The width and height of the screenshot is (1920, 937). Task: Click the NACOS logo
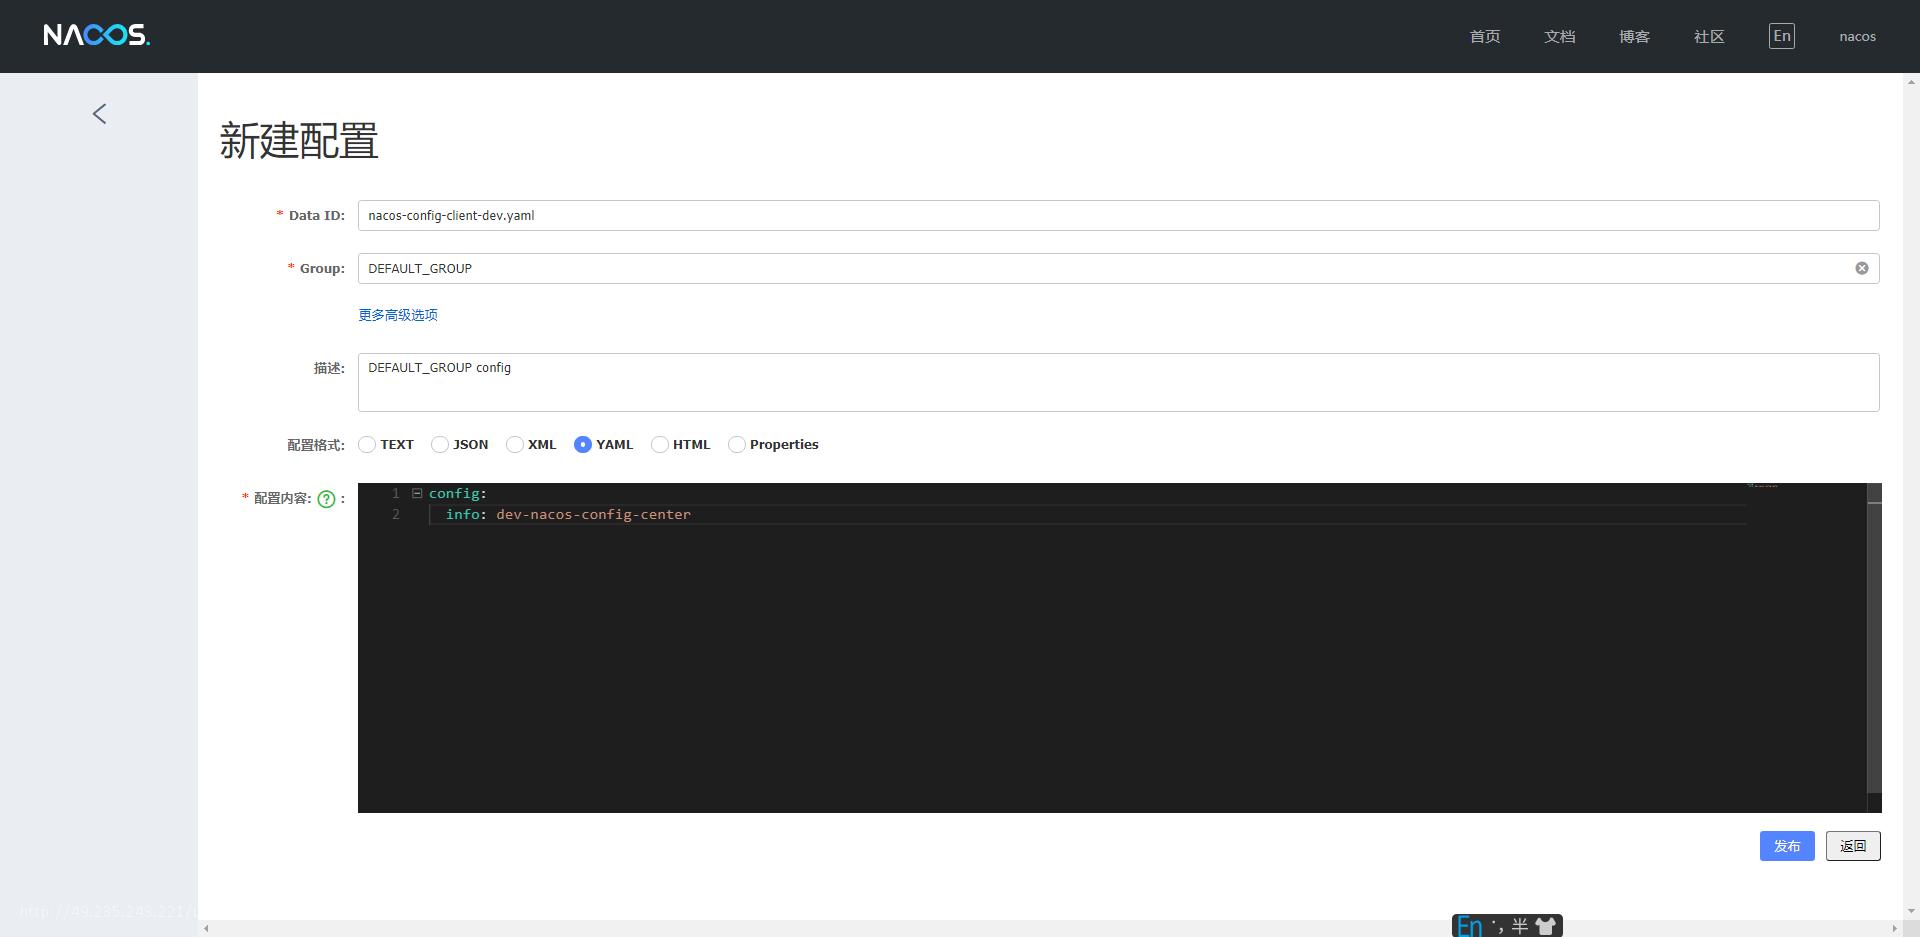pos(96,35)
